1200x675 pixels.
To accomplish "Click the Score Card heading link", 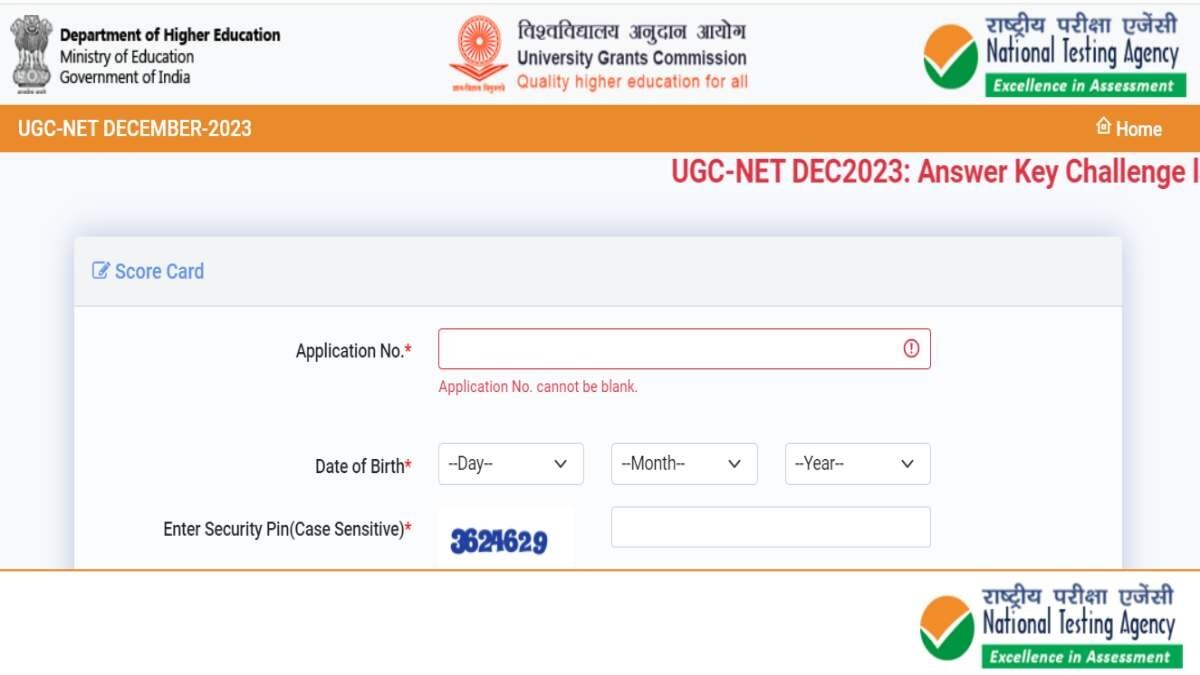I will tap(159, 271).
